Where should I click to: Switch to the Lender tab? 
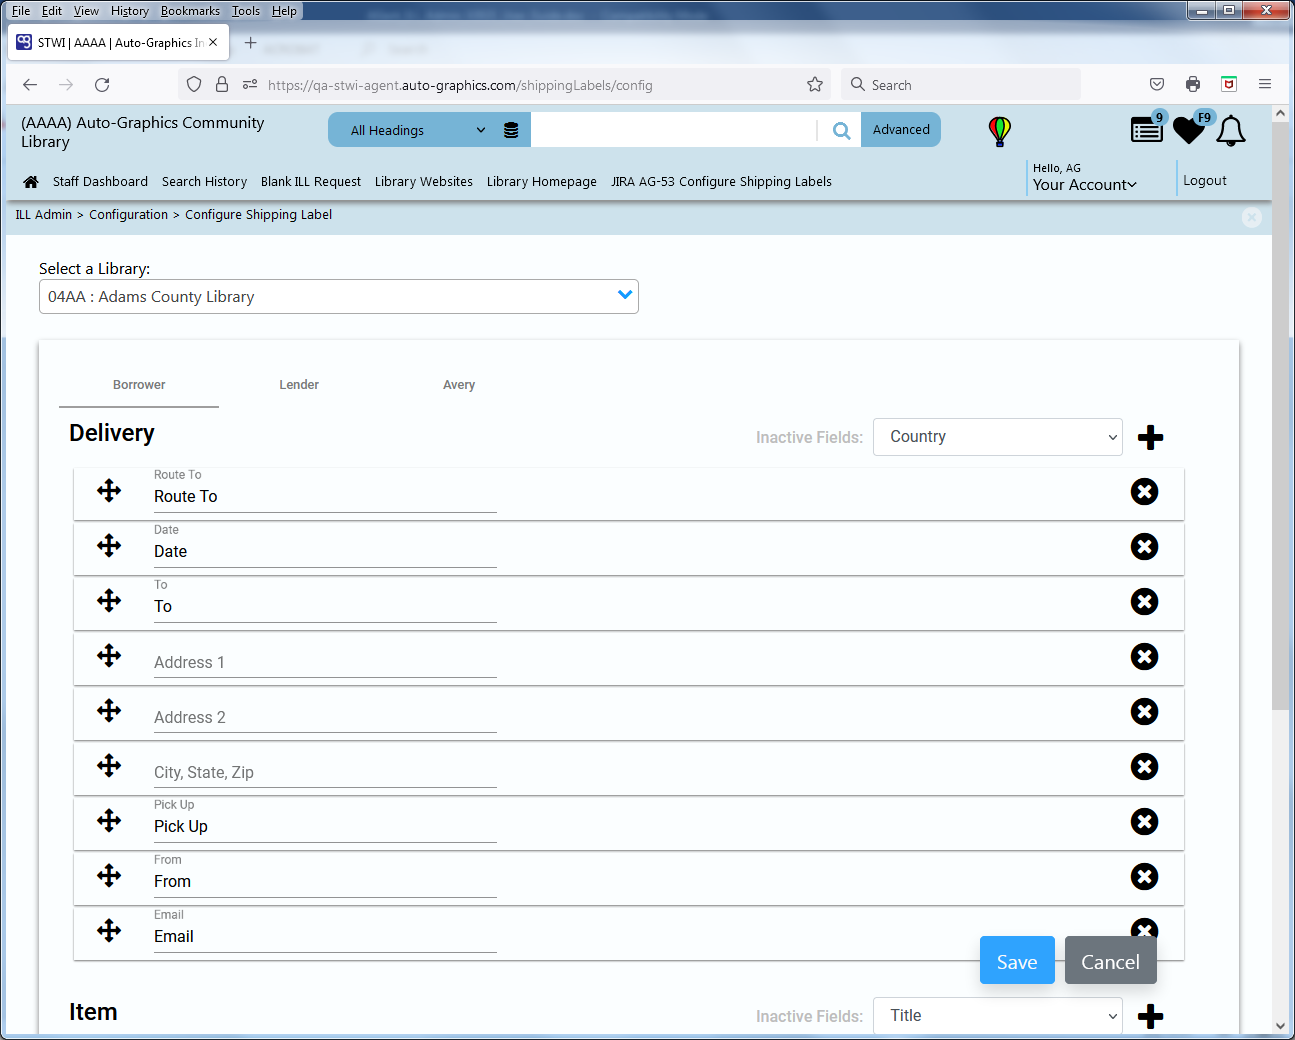tap(299, 385)
